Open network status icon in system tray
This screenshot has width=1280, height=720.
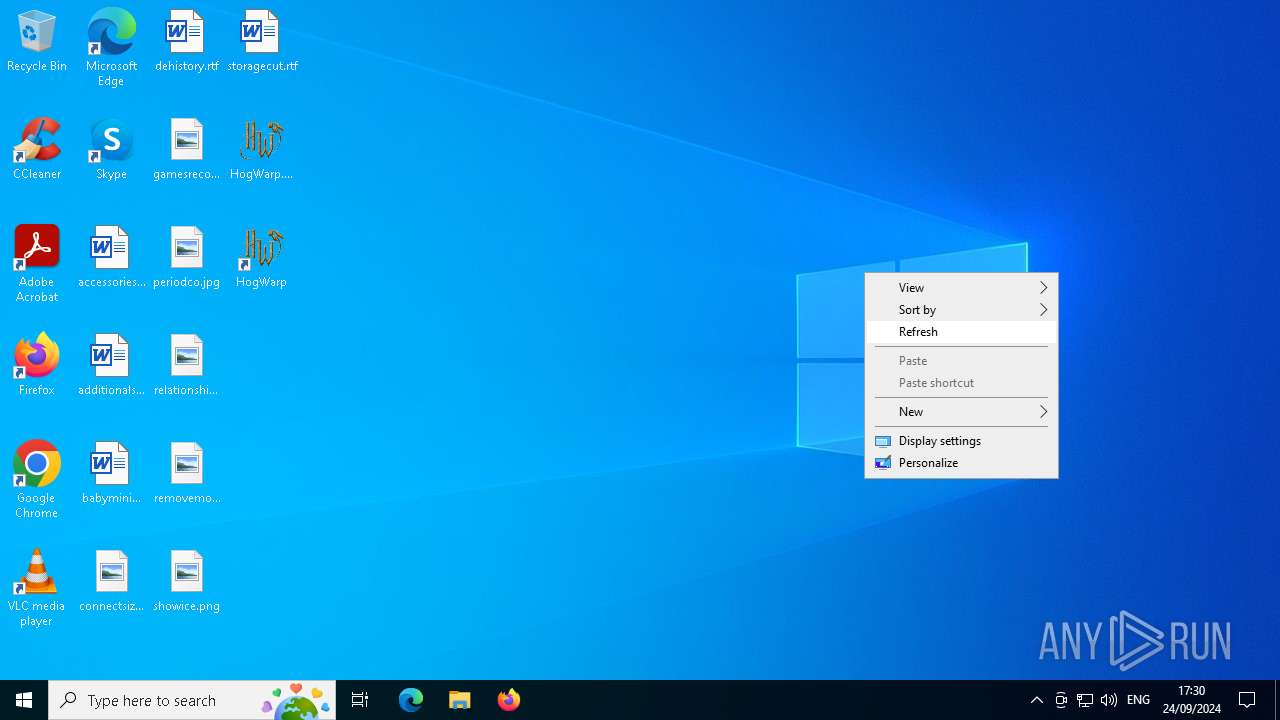click(1085, 700)
